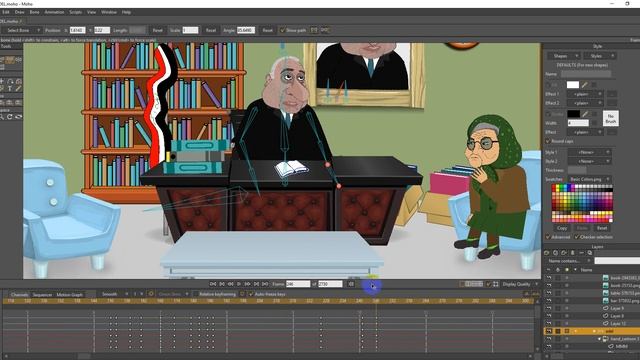Open the Display Quality dropdown
This screenshot has width=640, height=360.
pos(520,284)
